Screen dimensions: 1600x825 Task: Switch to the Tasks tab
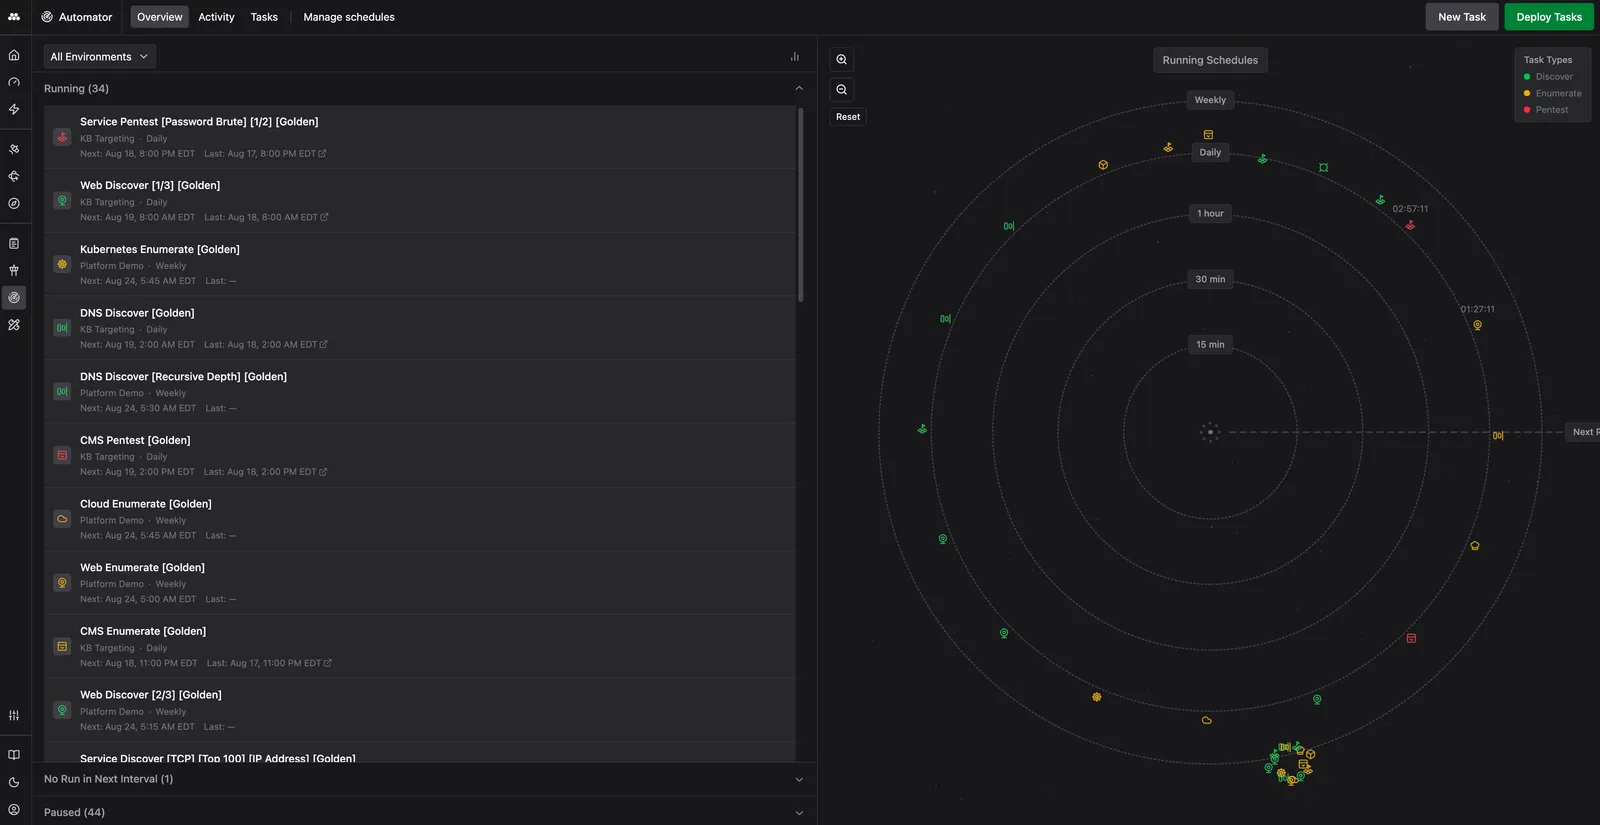click(x=264, y=17)
